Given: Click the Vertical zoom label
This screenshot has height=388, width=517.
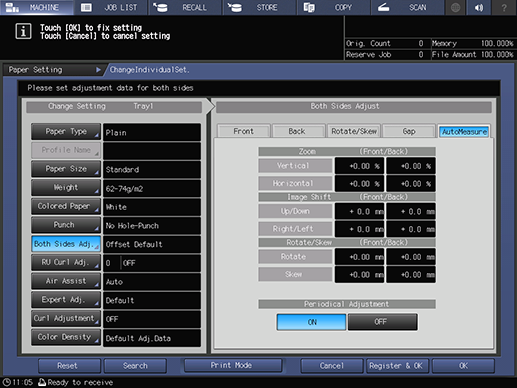Looking at the screenshot, I should [x=295, y=166].
